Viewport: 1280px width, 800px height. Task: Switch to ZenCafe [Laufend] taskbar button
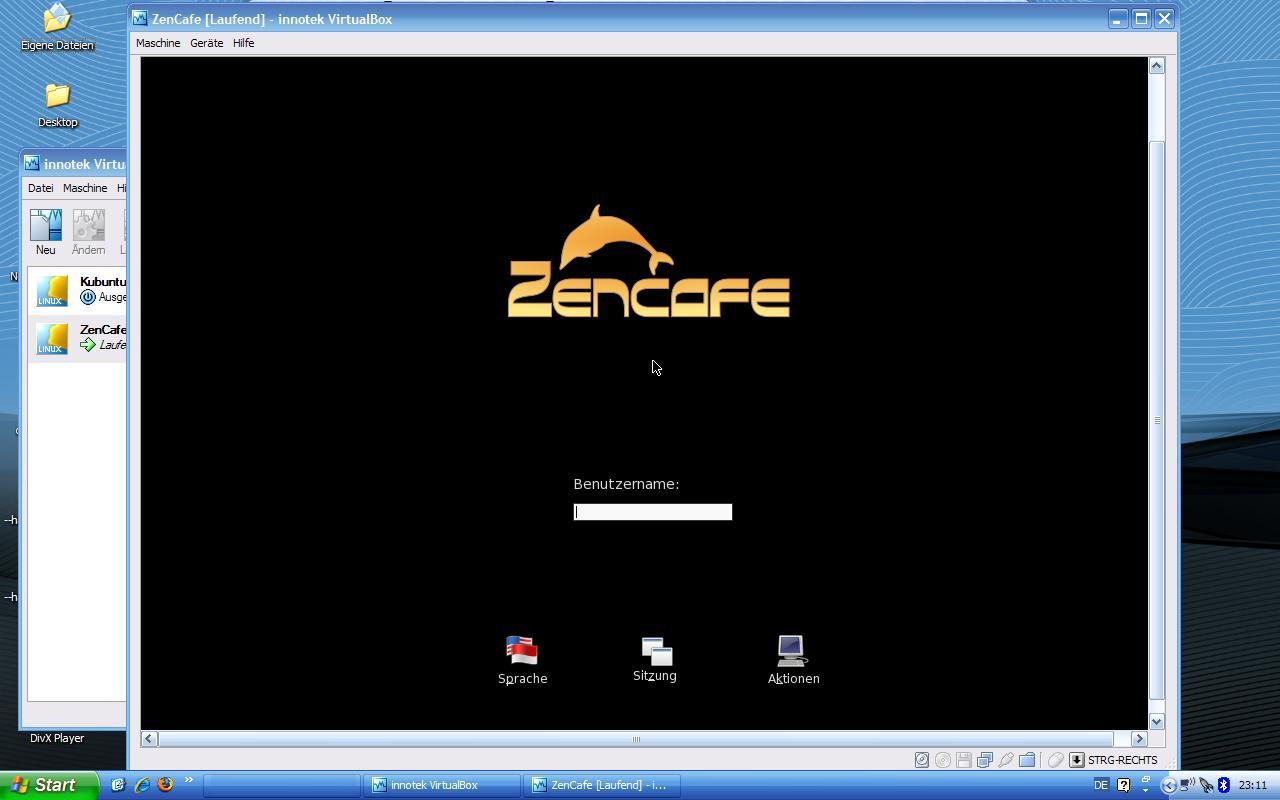[x=603, y=785]
